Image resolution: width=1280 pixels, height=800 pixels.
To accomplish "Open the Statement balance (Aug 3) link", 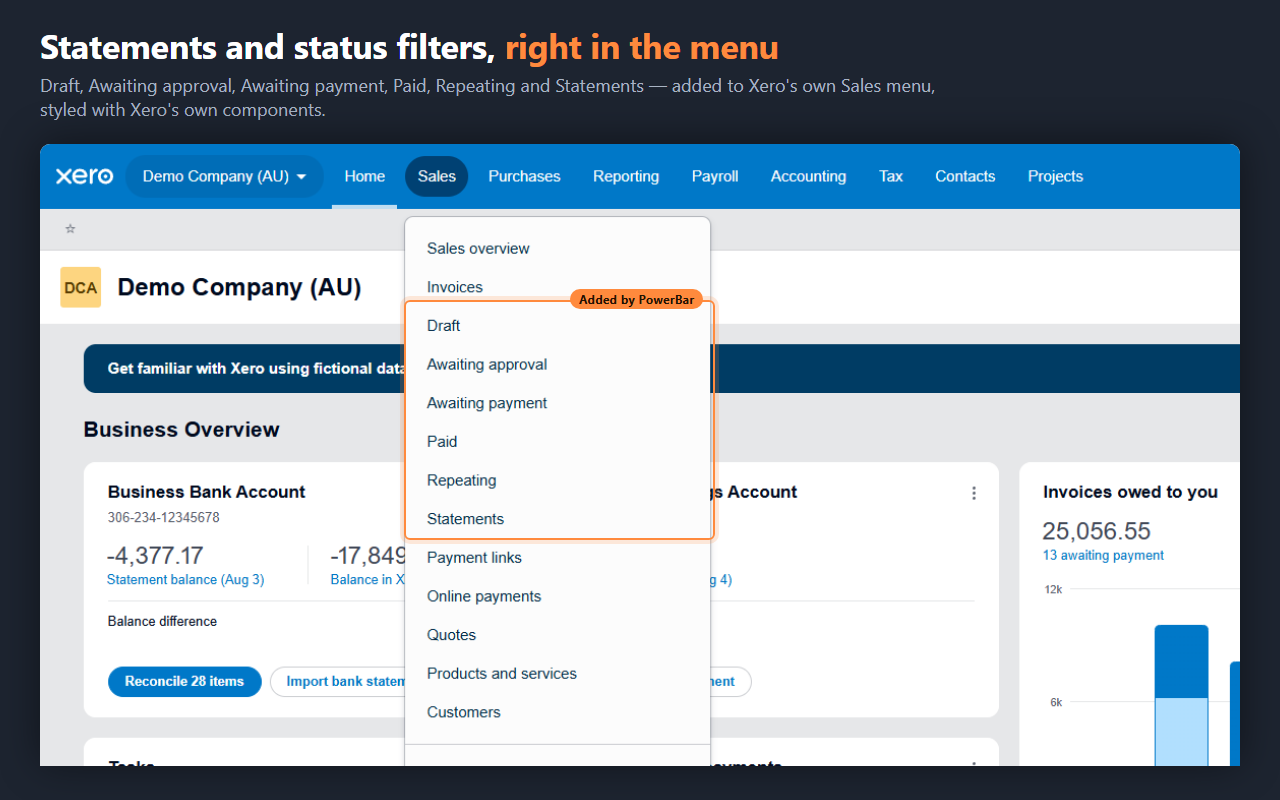I will click(x=185, y=580).
